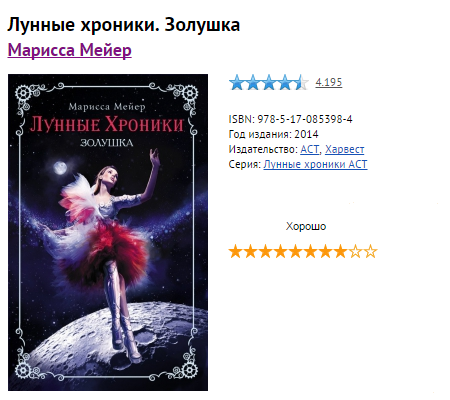Click the half-filled fifth blue star

pyautogui.click(x=301, y=82)
